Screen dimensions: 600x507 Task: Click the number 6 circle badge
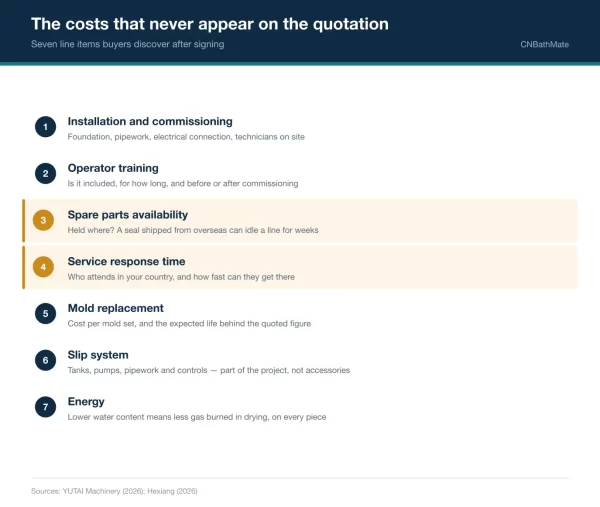tap(46, 360)
